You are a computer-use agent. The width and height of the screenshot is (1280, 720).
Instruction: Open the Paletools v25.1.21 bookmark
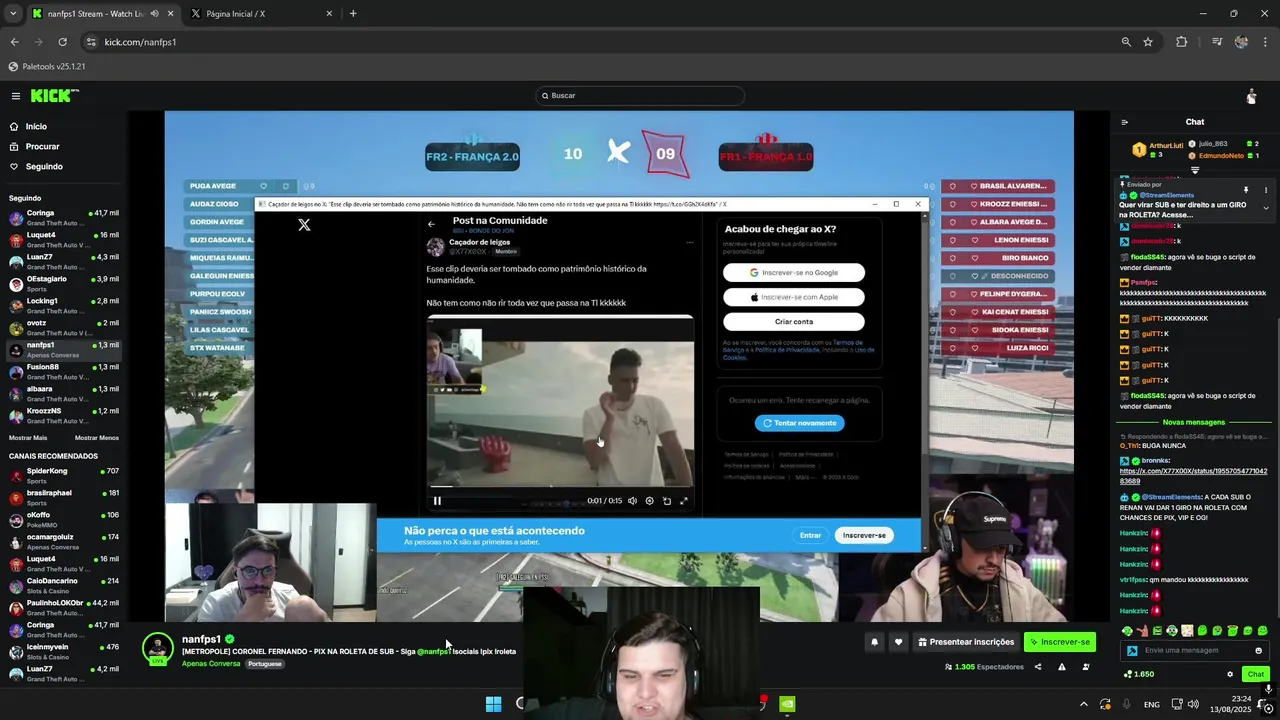pyautogui.click(x=47, y=67)
